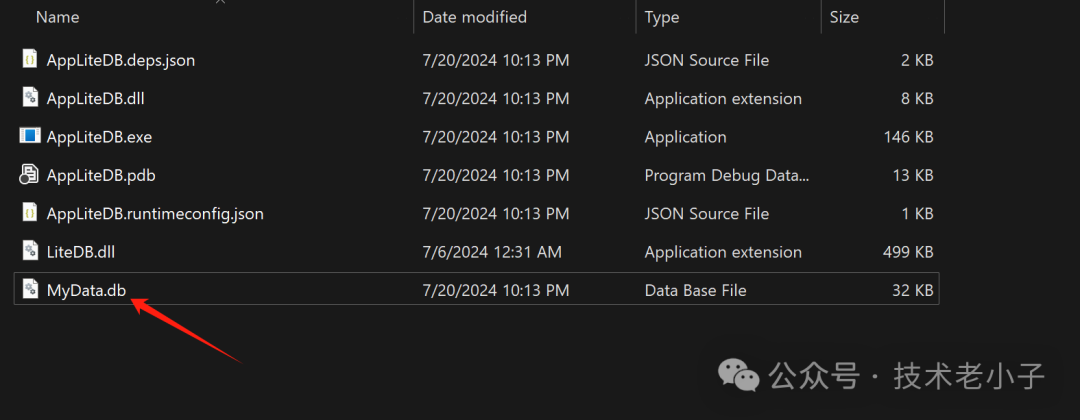Click the AppLiteDB.exe application icon
The width and height of the screenshot is (1080, 420).
[30, 136]
